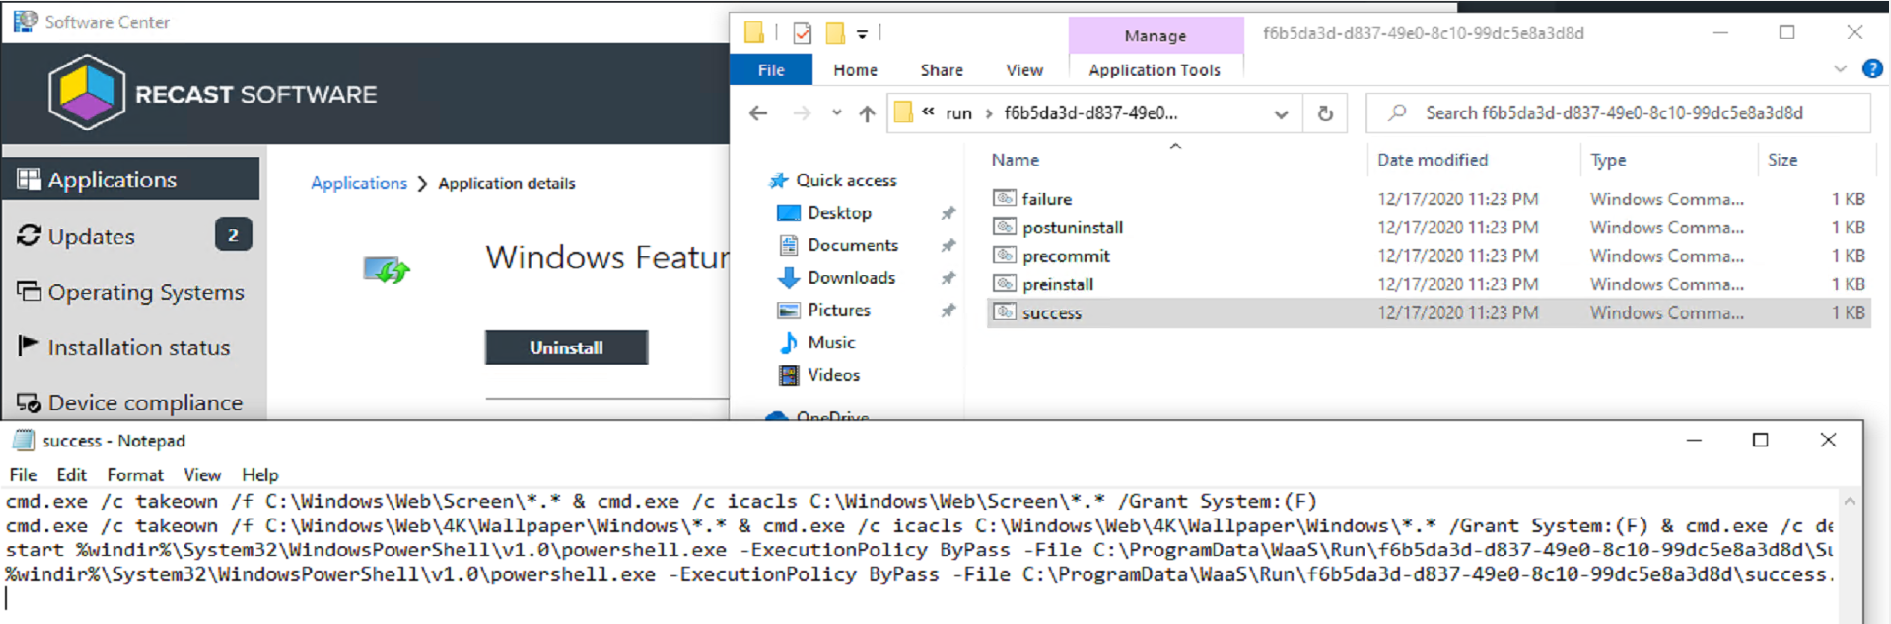1891x624 pixels.
Task: Go up one folder level arrow
Action: click(x=867, y=113)
